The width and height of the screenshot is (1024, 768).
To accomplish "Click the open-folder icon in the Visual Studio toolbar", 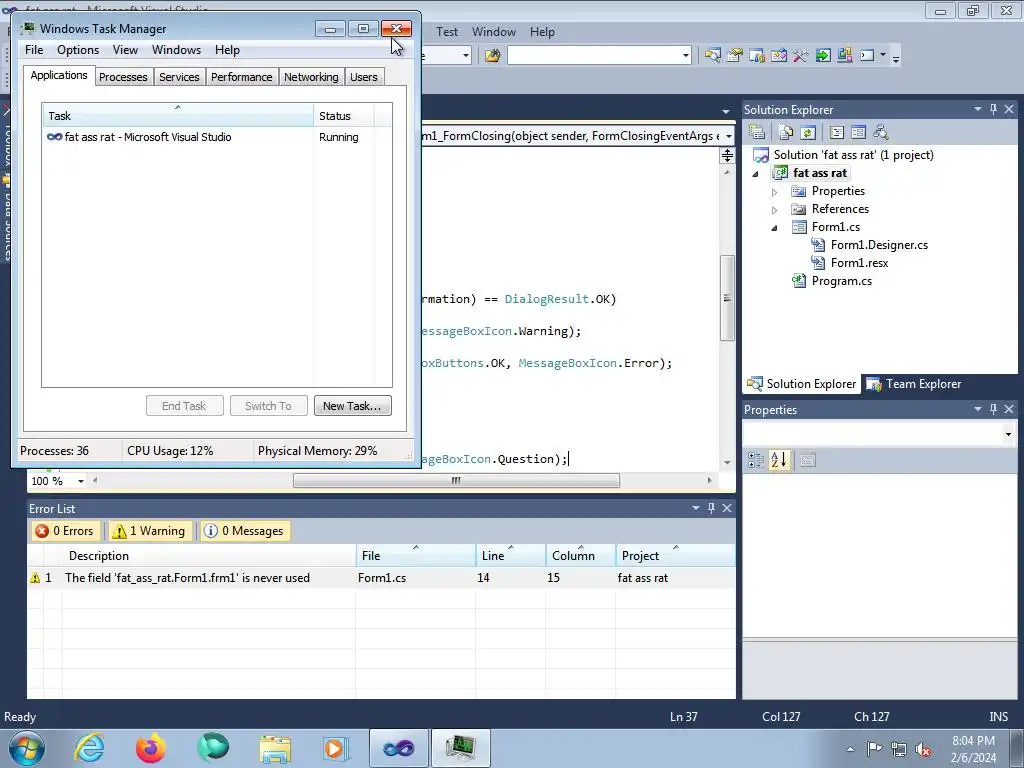I will click(x=492, y=56).
